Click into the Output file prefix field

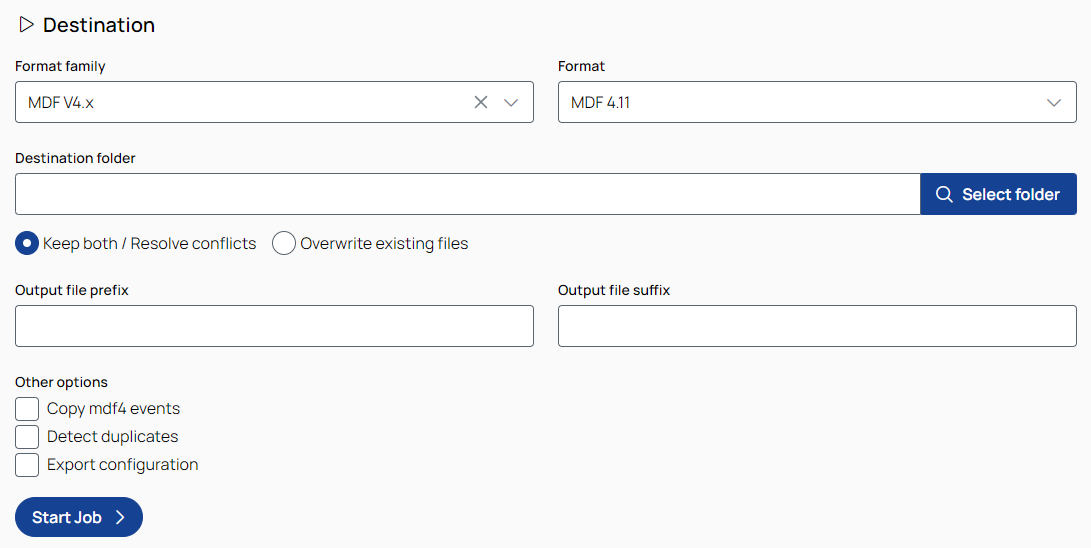coord(274,326)
